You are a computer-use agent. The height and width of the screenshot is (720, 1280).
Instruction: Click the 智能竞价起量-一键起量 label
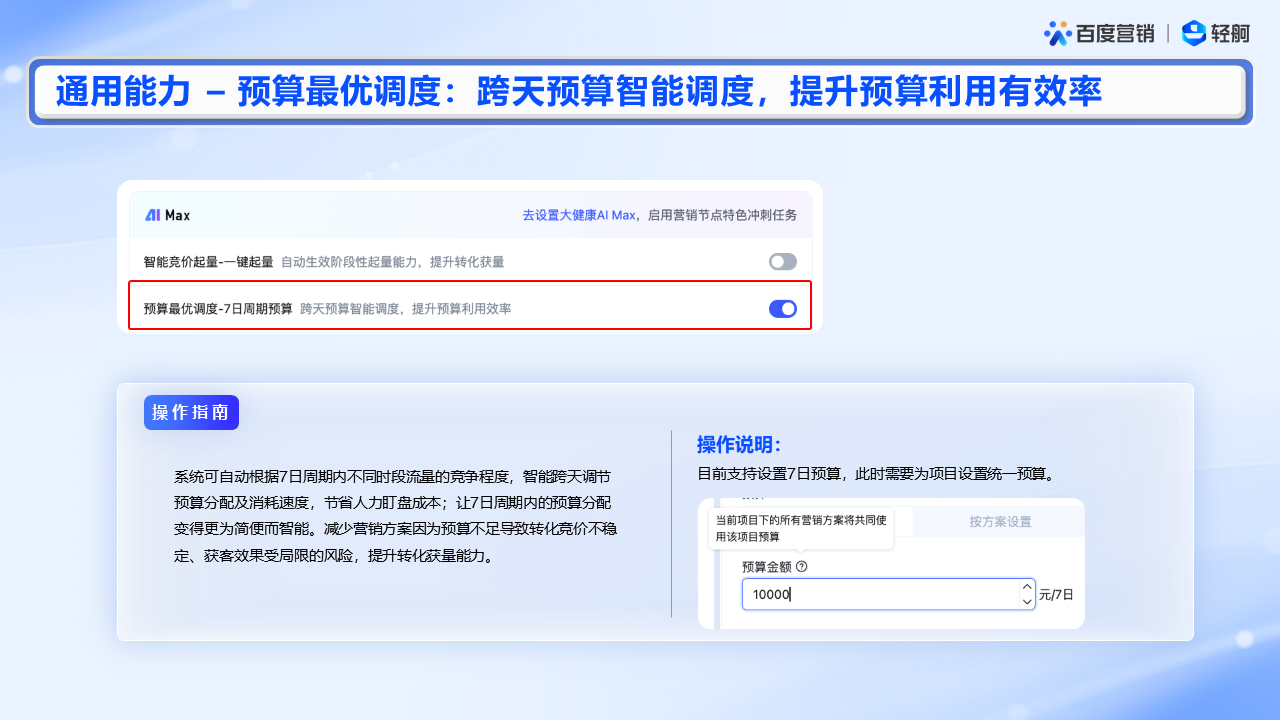click(208, 262)
